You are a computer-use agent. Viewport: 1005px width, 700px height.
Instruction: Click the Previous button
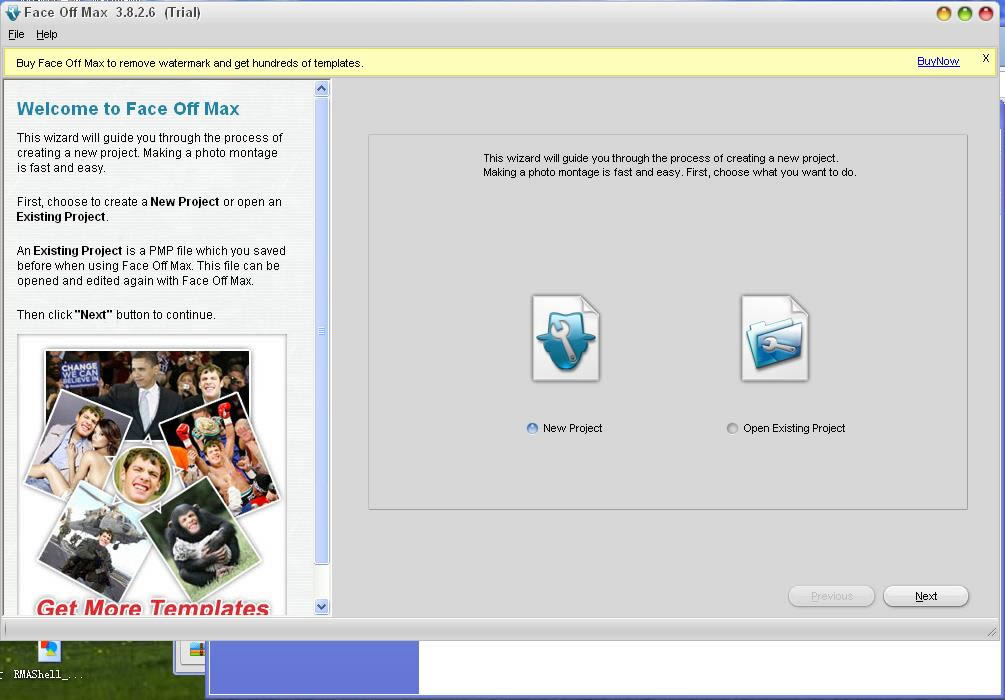click(831, 596)
